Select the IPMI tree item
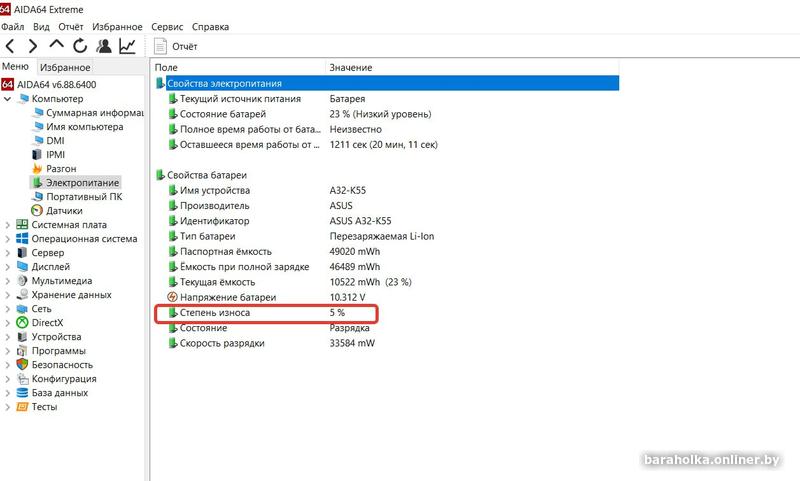Viewport: 800px width, 481px height. (56, 155)
